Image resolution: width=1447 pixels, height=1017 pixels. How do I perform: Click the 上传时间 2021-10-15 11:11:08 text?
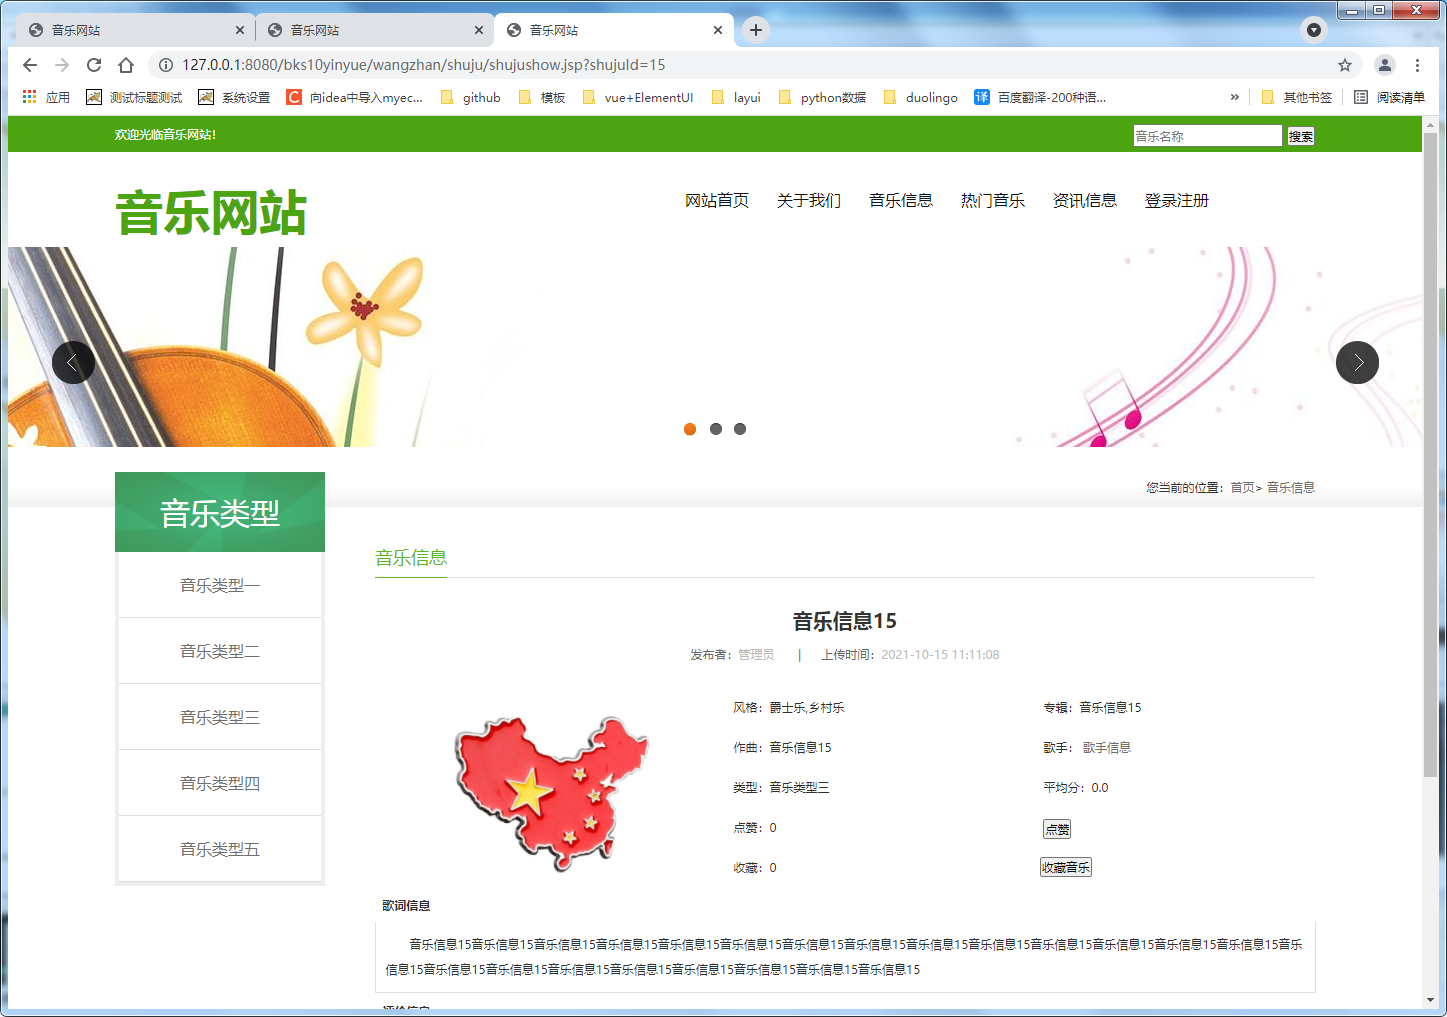click(x=911, y=655)
